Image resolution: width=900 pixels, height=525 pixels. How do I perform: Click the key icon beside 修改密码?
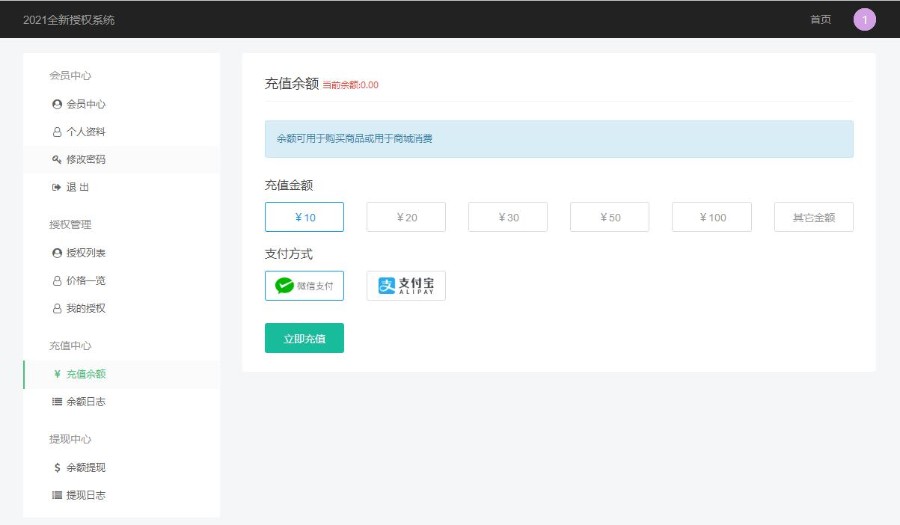point(57,160)
